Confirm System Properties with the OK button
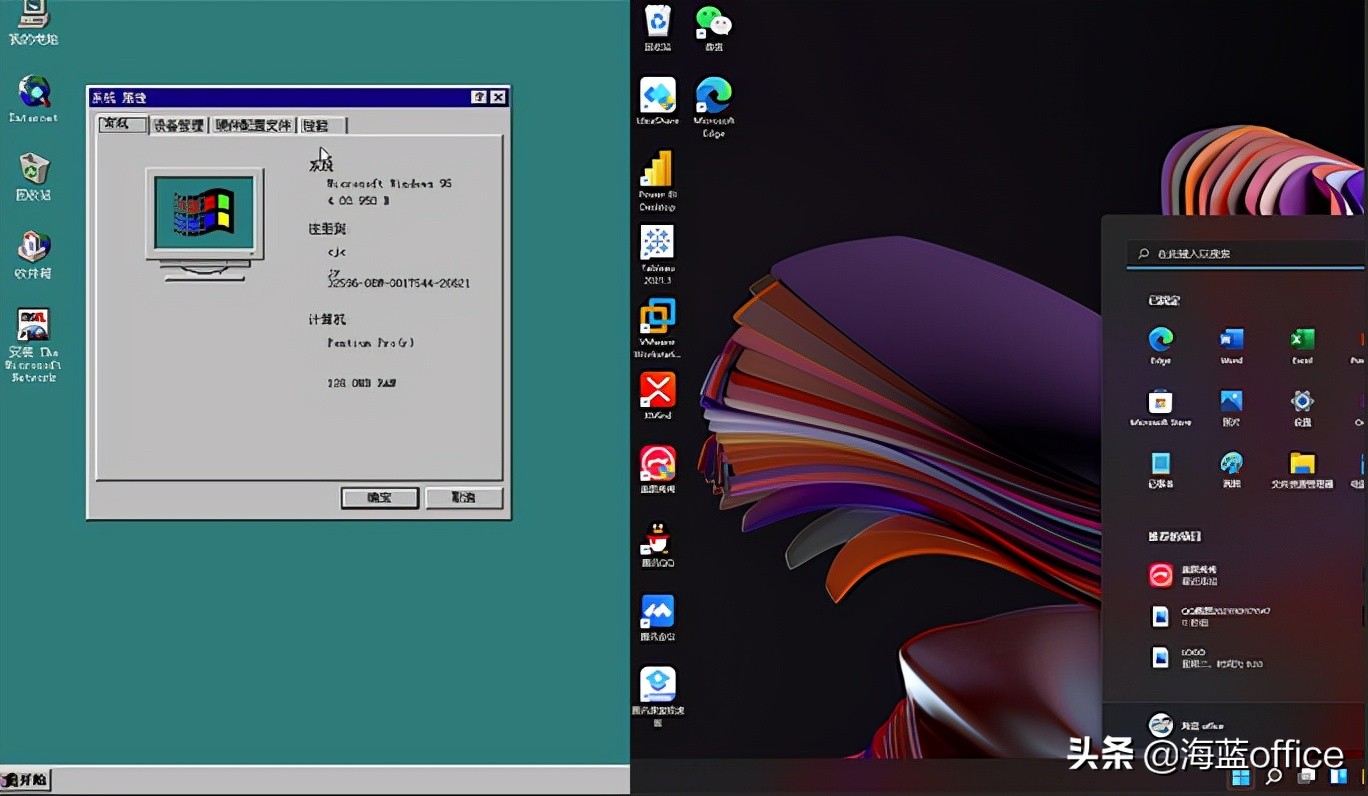The width and height of the screenshot is (1368, 796). point(379,497)
